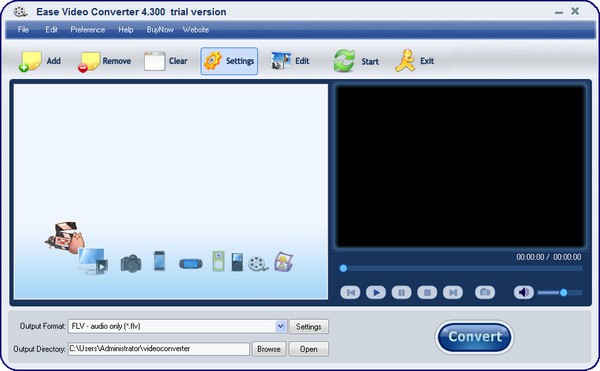Clear the file list with Clear icon
The width and height of the screenshot is (600, 371).
155,61
